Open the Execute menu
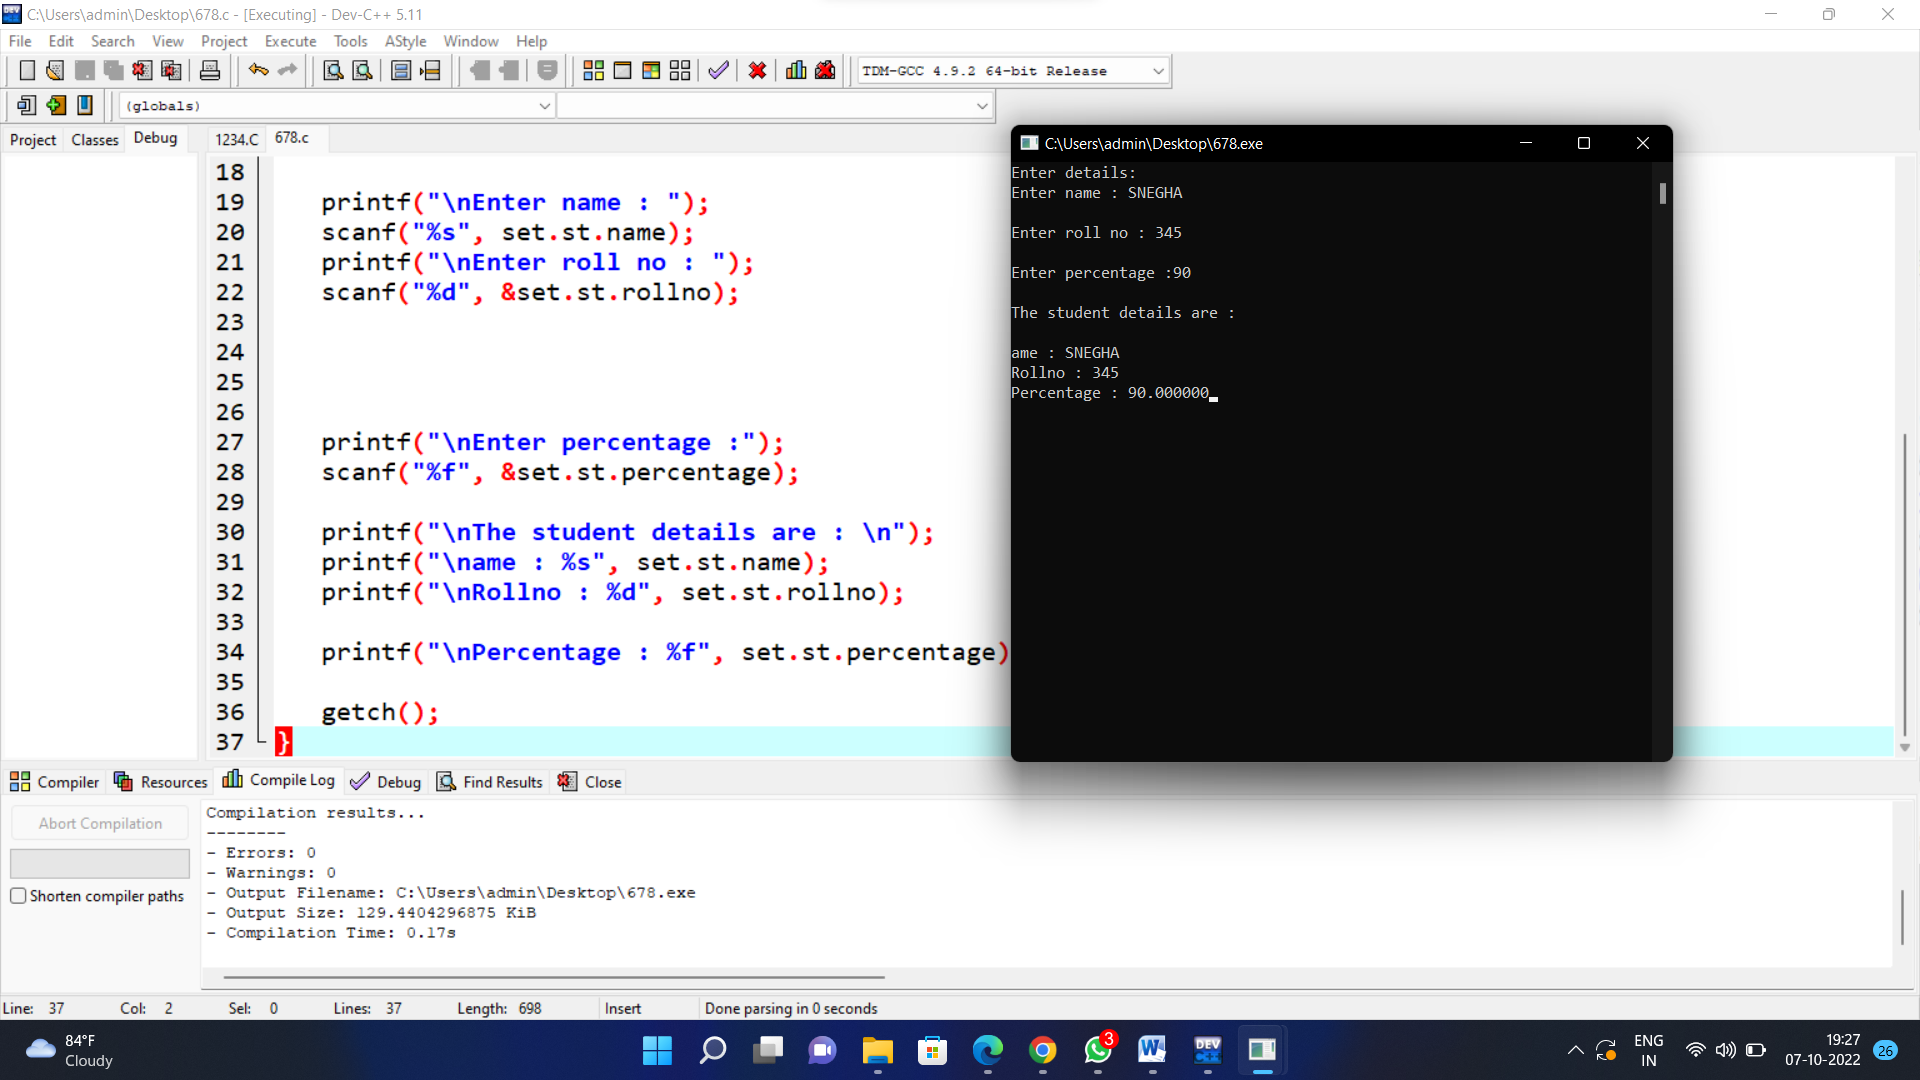The width and height of the screenshot is (1920, 1080). [290, 41]
